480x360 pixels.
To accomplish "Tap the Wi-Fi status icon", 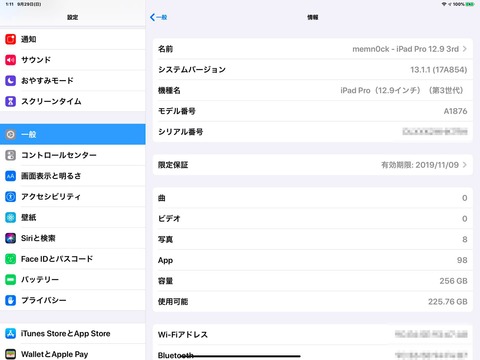I will click(x=444, y=4).
